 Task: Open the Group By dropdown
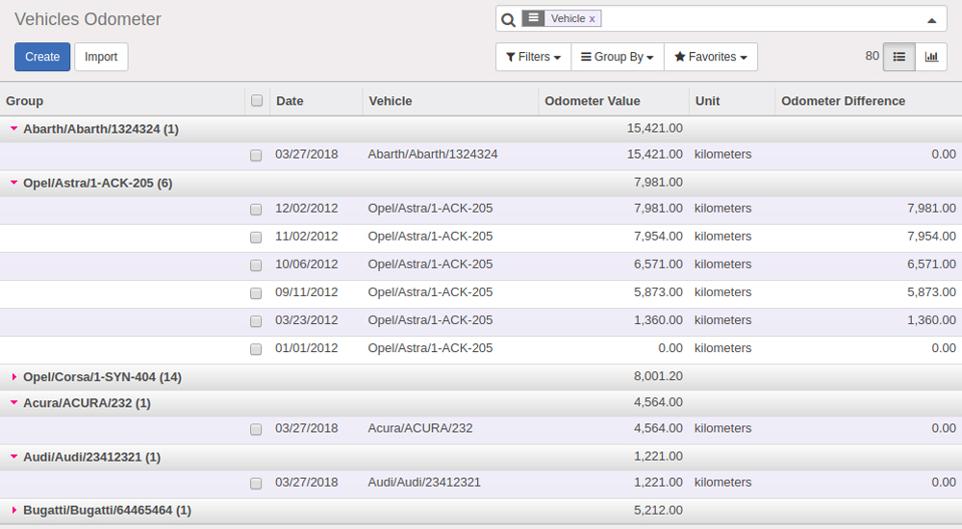617,57
